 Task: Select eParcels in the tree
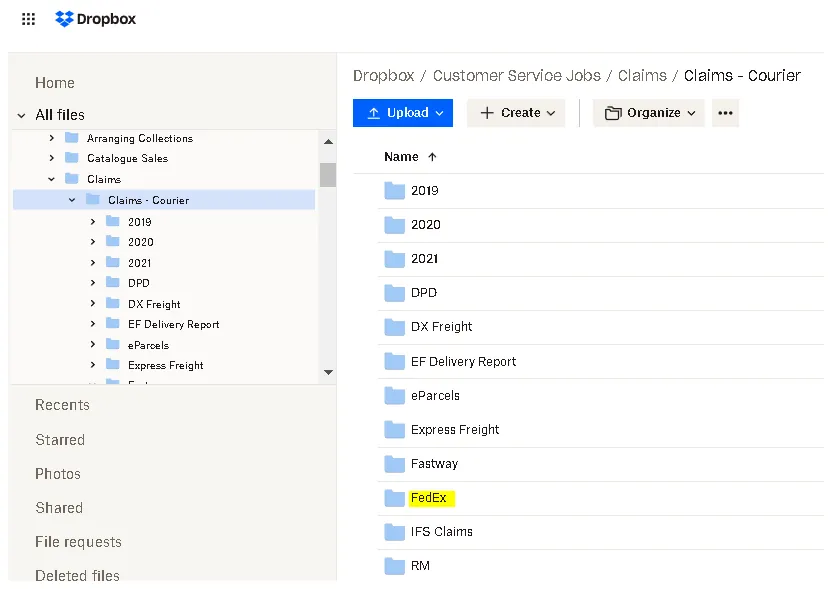tap(148, 345)
